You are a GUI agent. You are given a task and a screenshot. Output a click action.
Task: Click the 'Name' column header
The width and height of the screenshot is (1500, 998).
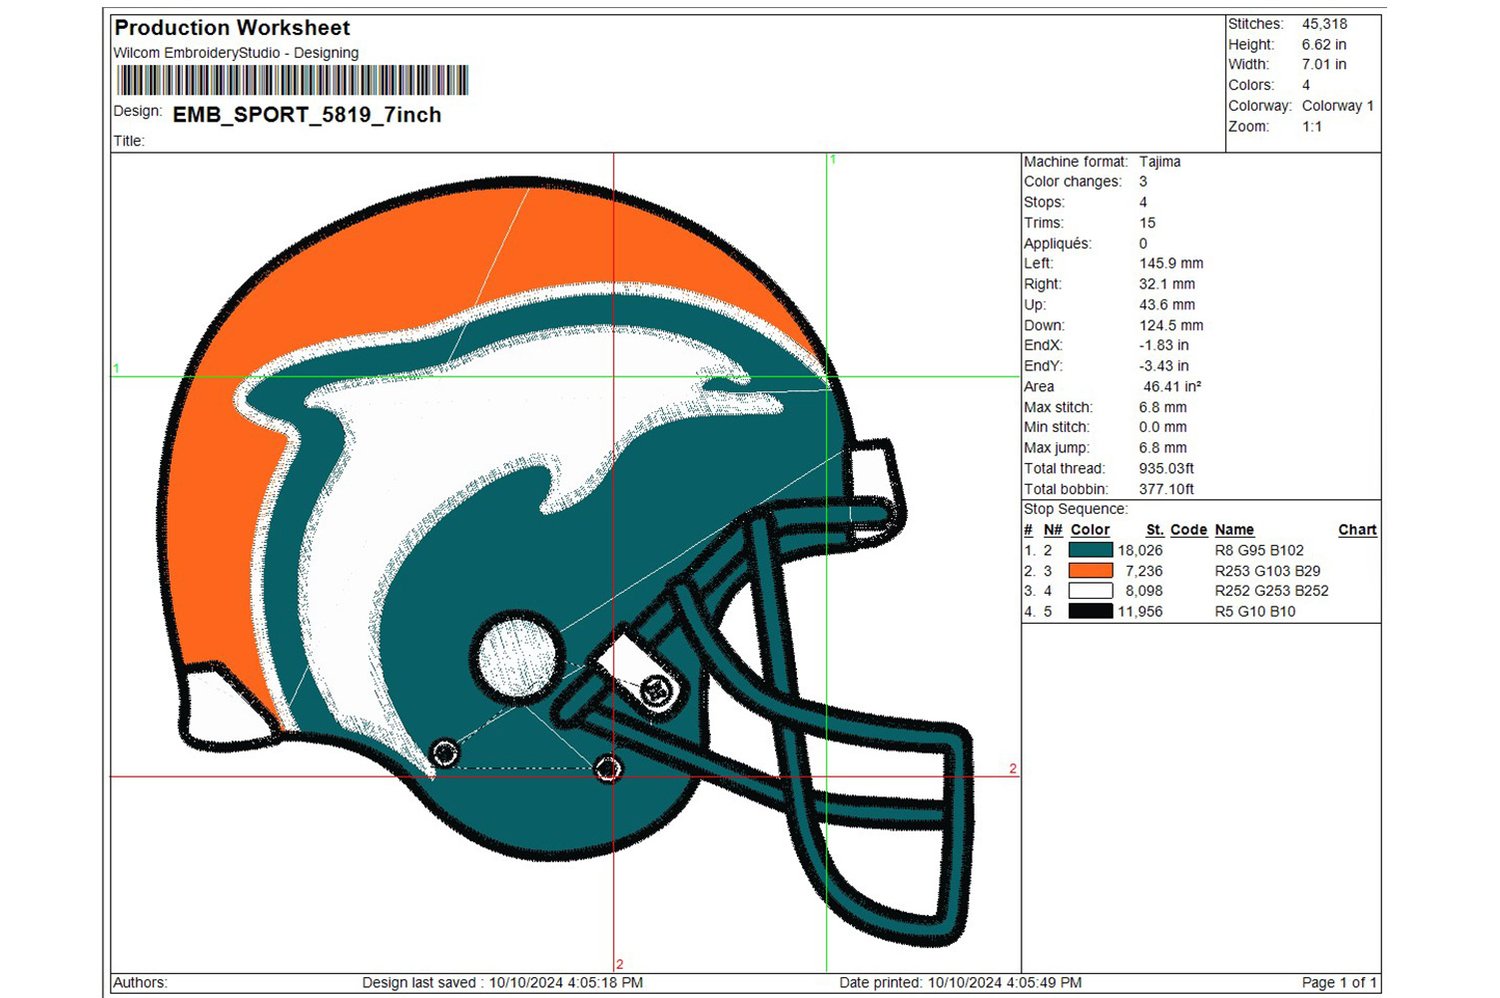pos(1234,530)
